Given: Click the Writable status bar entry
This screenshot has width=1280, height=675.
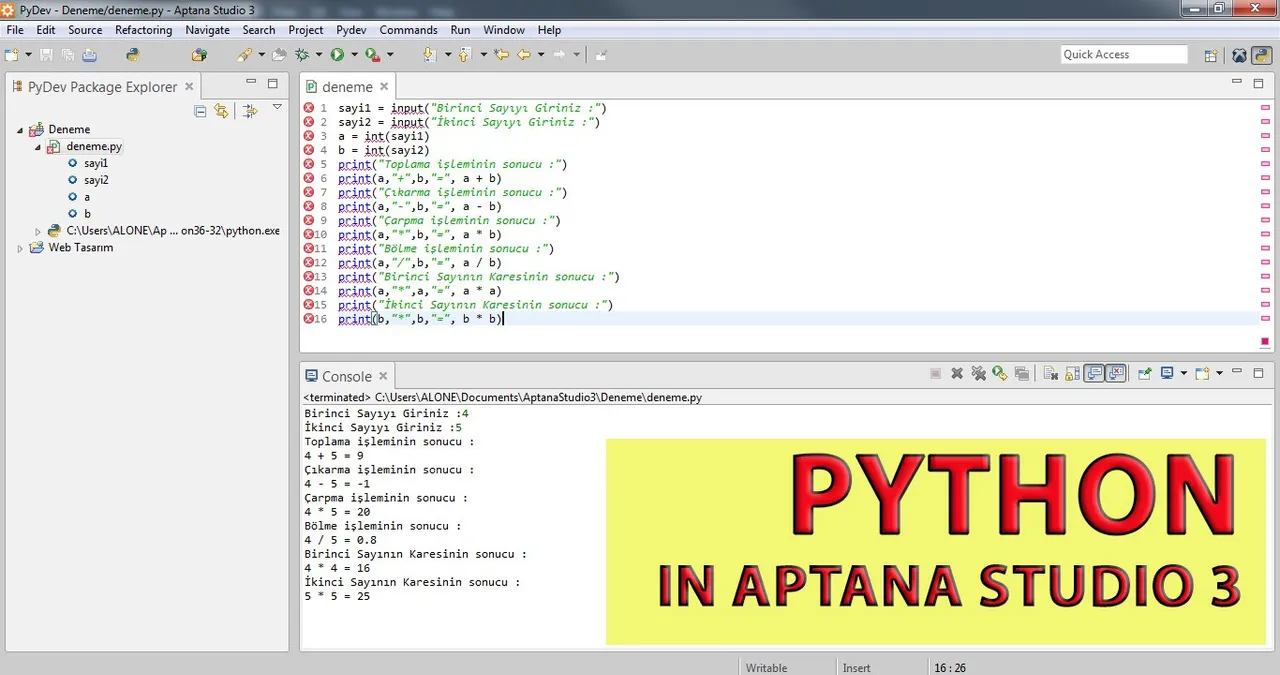Looking at the screenshot, I should click(x=766, y=668).
